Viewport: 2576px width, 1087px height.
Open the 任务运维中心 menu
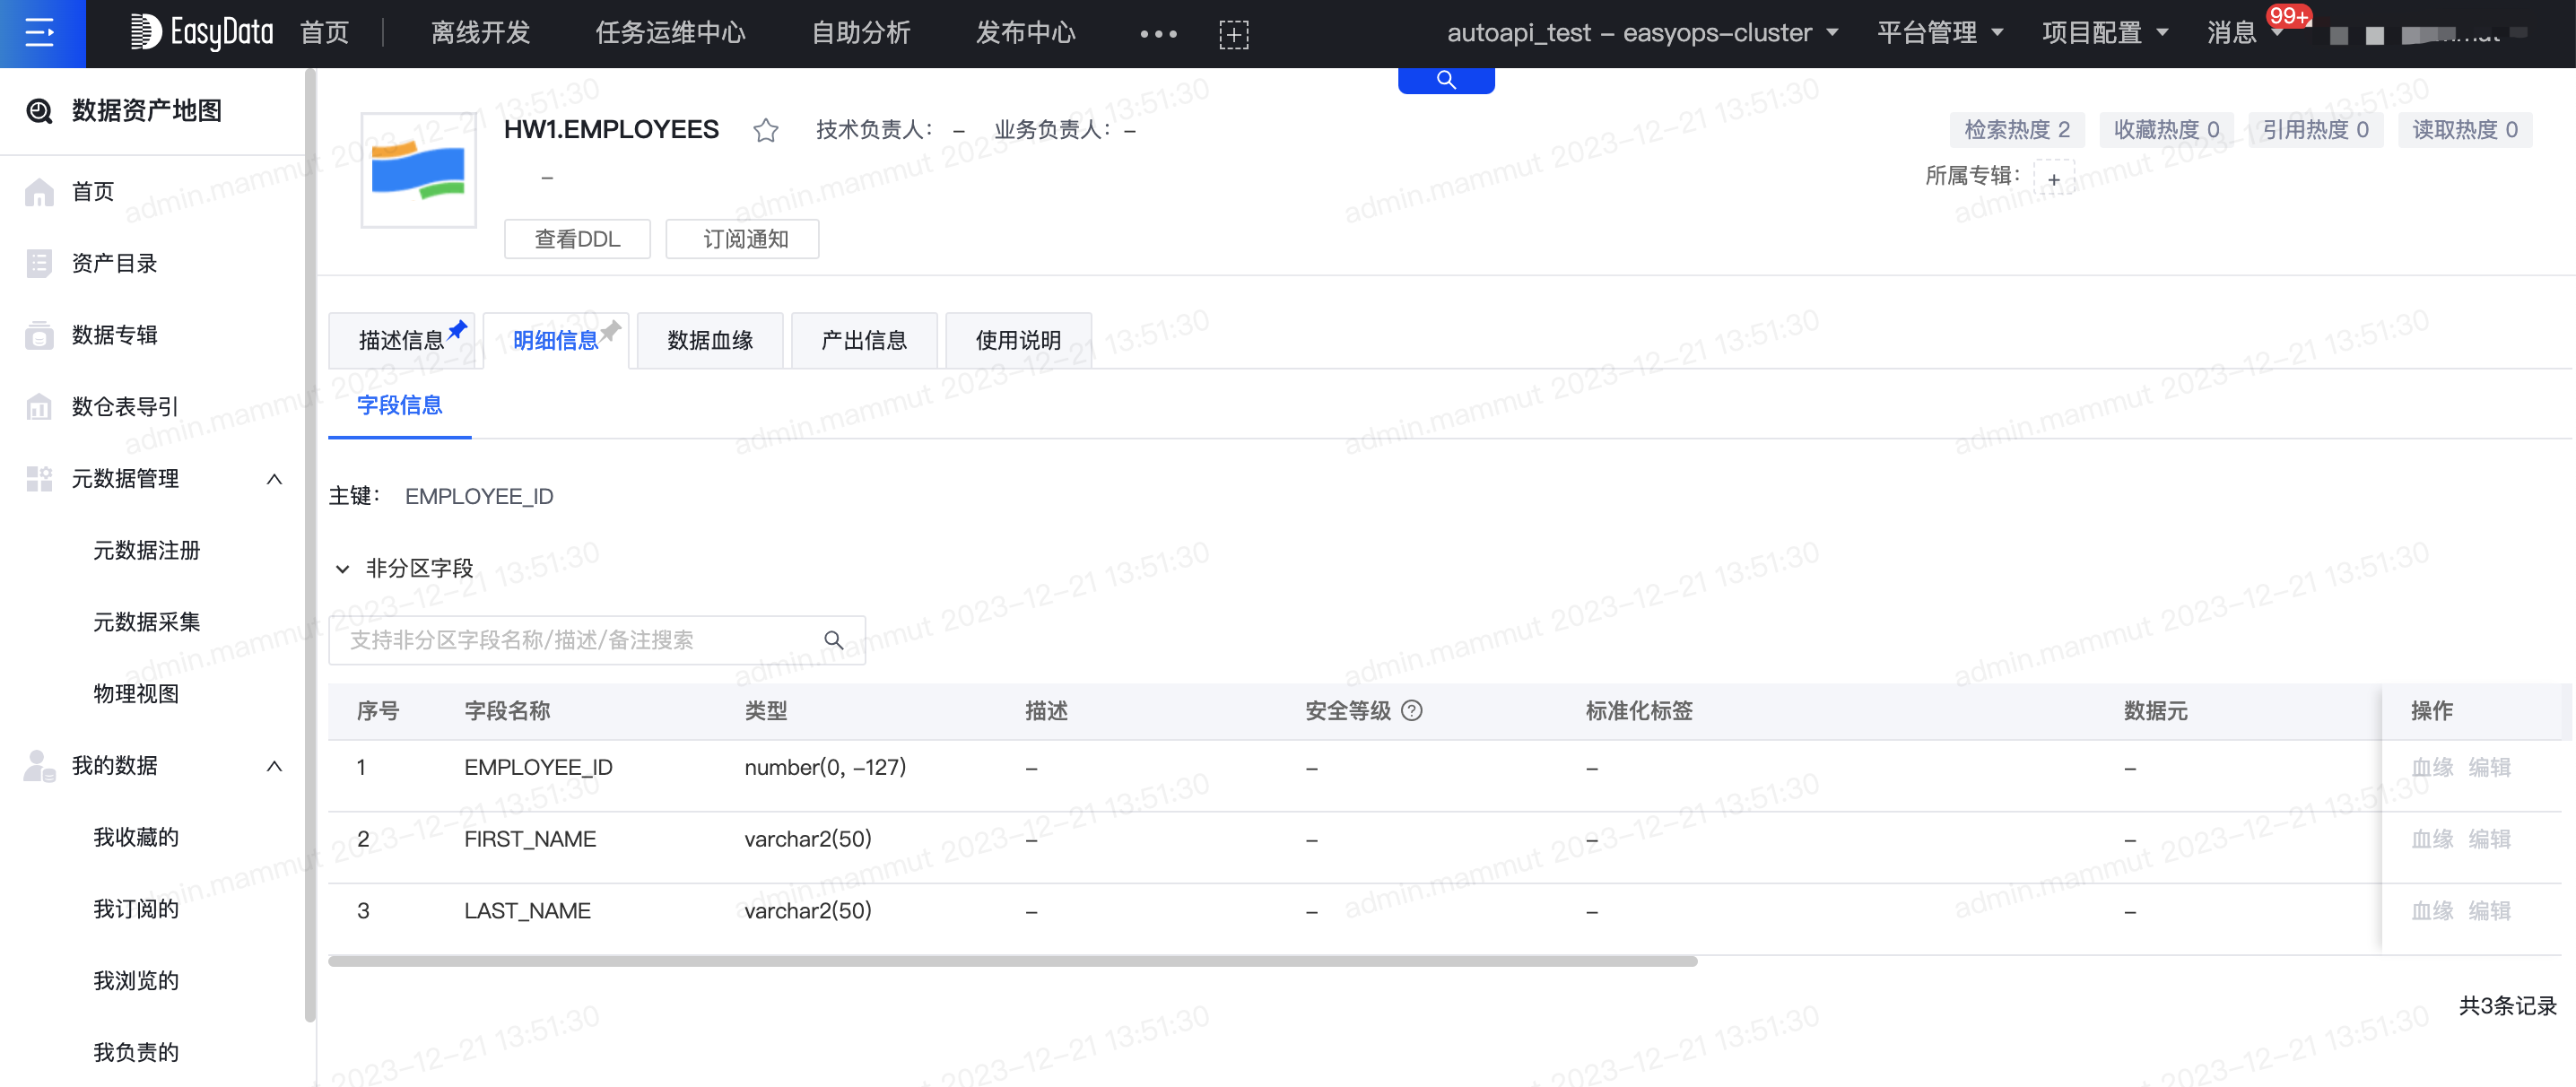[670, 33]
